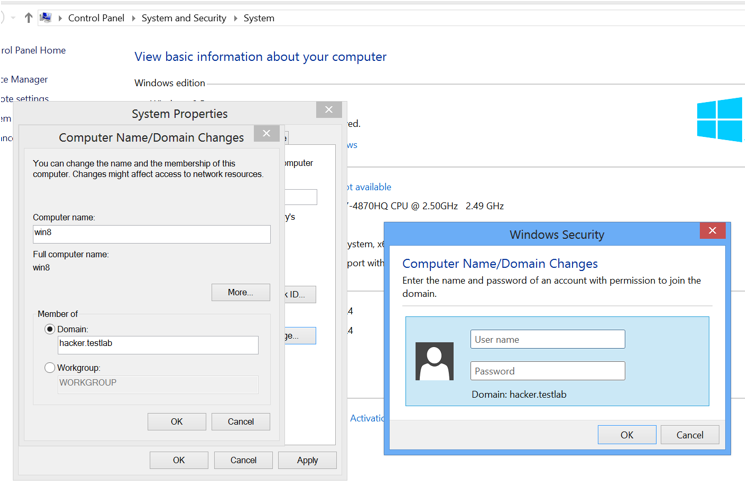The height and width of the screenshot is (504, 746).
Task: Click the 'Windows edition' section label
Action: 169,83
